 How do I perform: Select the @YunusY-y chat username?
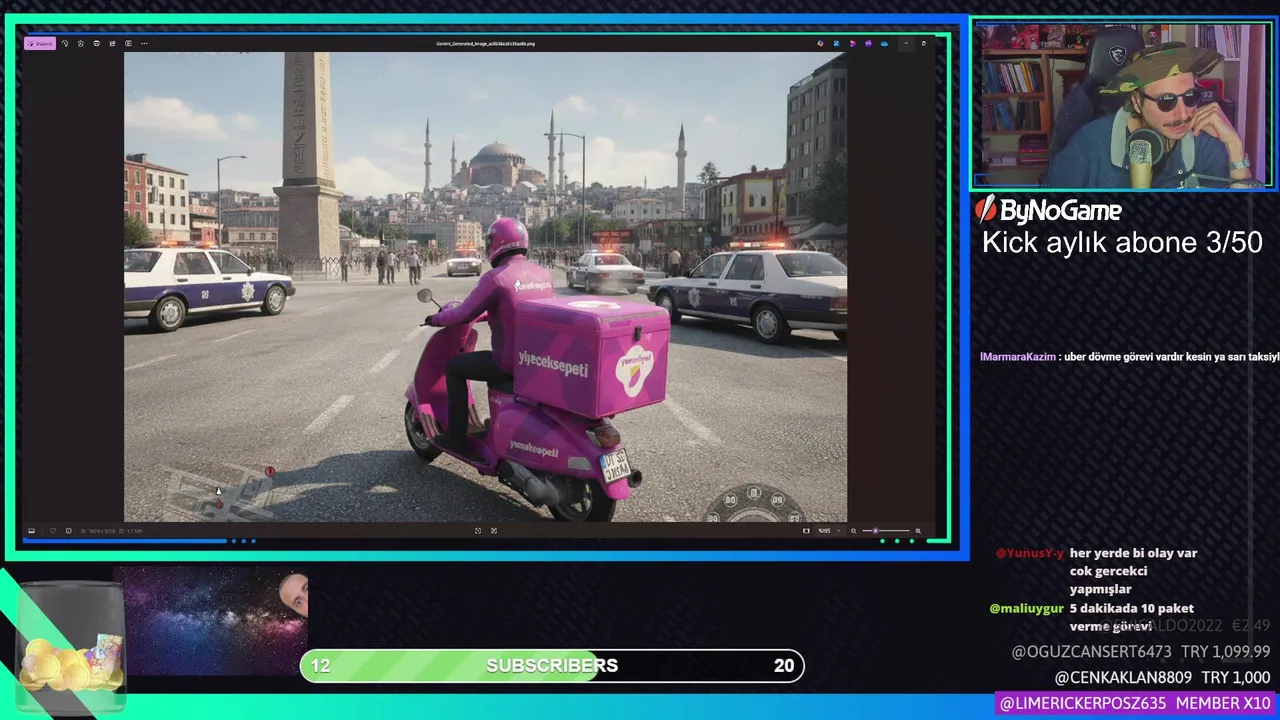pyautogui.click(x=1030, y=553)
